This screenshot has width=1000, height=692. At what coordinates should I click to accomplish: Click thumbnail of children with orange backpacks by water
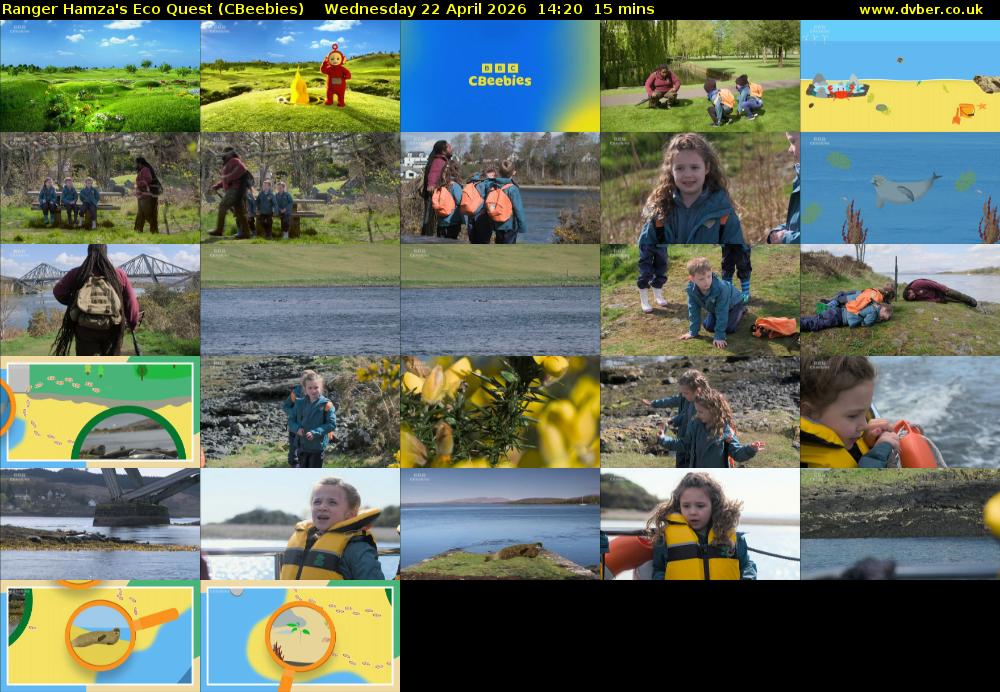[x=500, y=188]
